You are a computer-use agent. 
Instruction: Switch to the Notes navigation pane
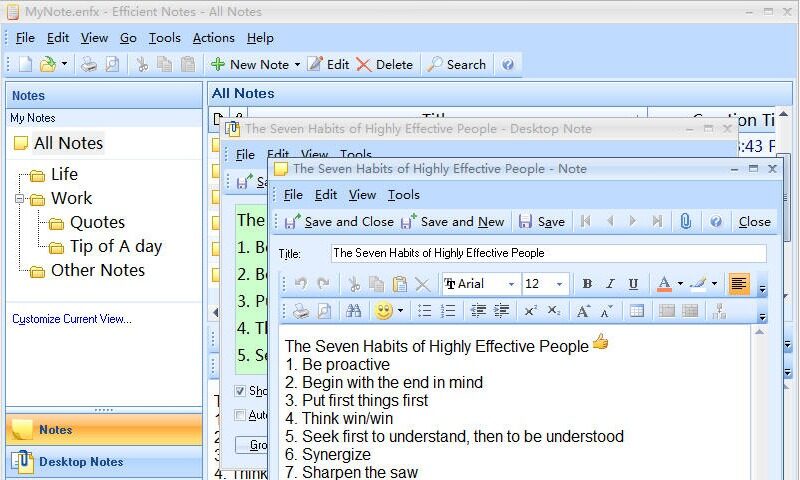coord(104,430)
